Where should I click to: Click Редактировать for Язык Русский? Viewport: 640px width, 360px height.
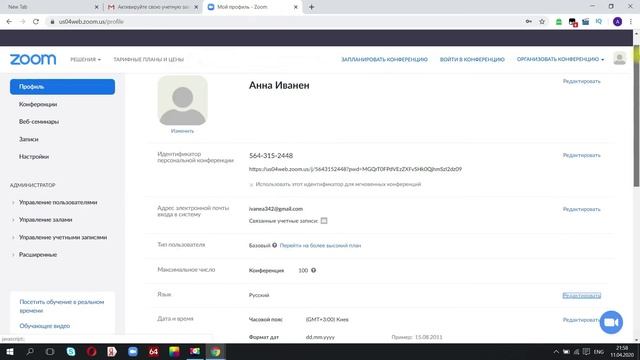(x=582, y=296)
